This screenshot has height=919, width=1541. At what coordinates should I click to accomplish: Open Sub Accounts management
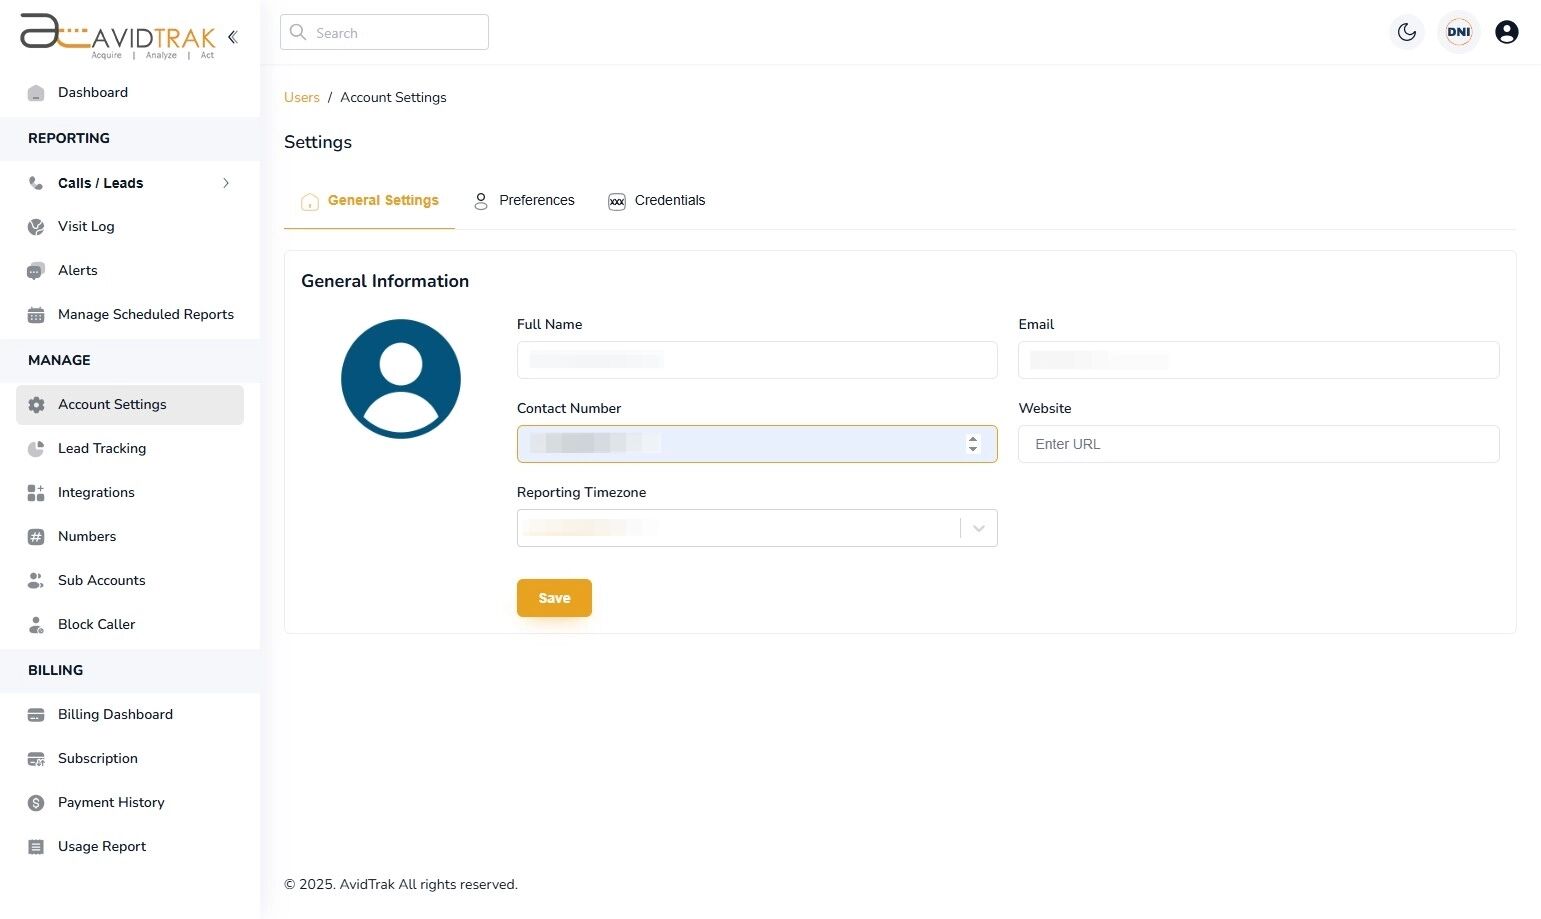pyautogui.click(x=101, y=580)
